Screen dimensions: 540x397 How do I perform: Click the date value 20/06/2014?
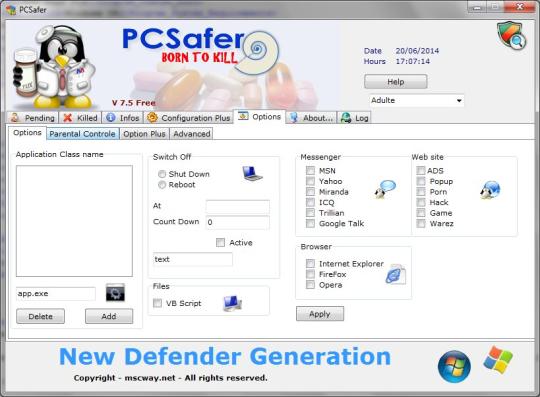pyautogui.click(x=417, y=51)
